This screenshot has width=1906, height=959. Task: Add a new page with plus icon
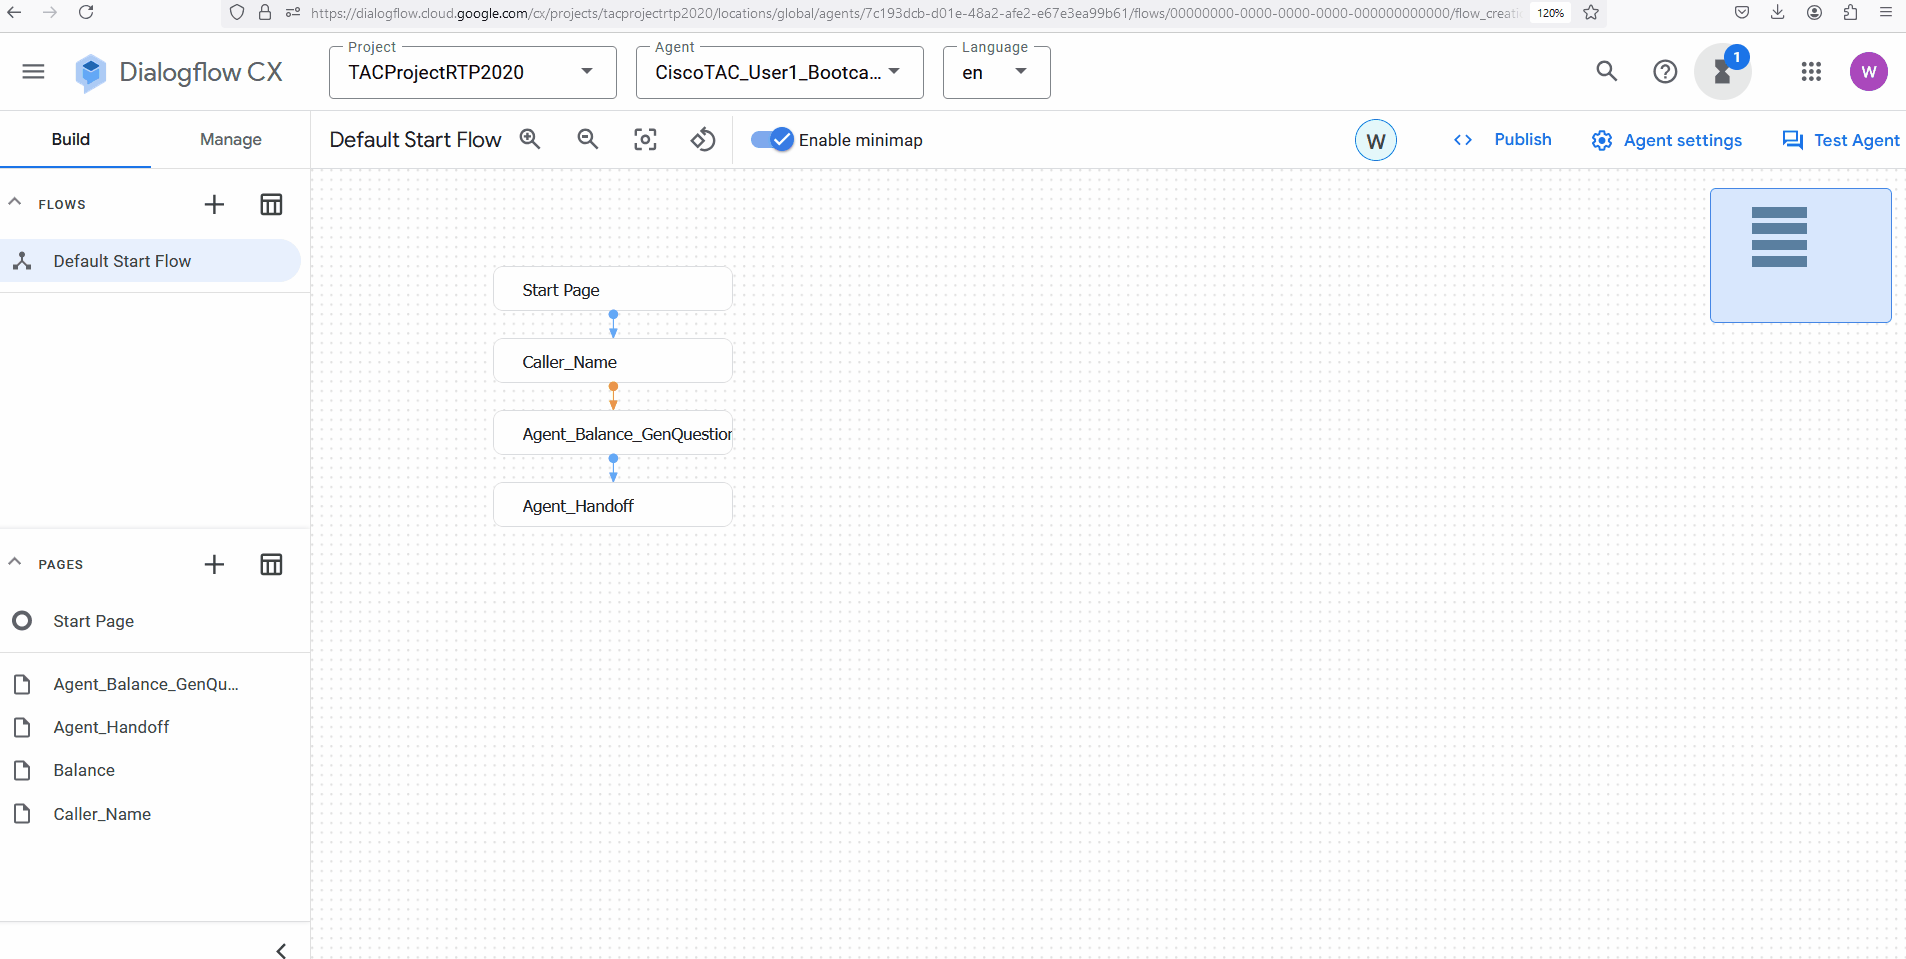click(x=214, y=564)
